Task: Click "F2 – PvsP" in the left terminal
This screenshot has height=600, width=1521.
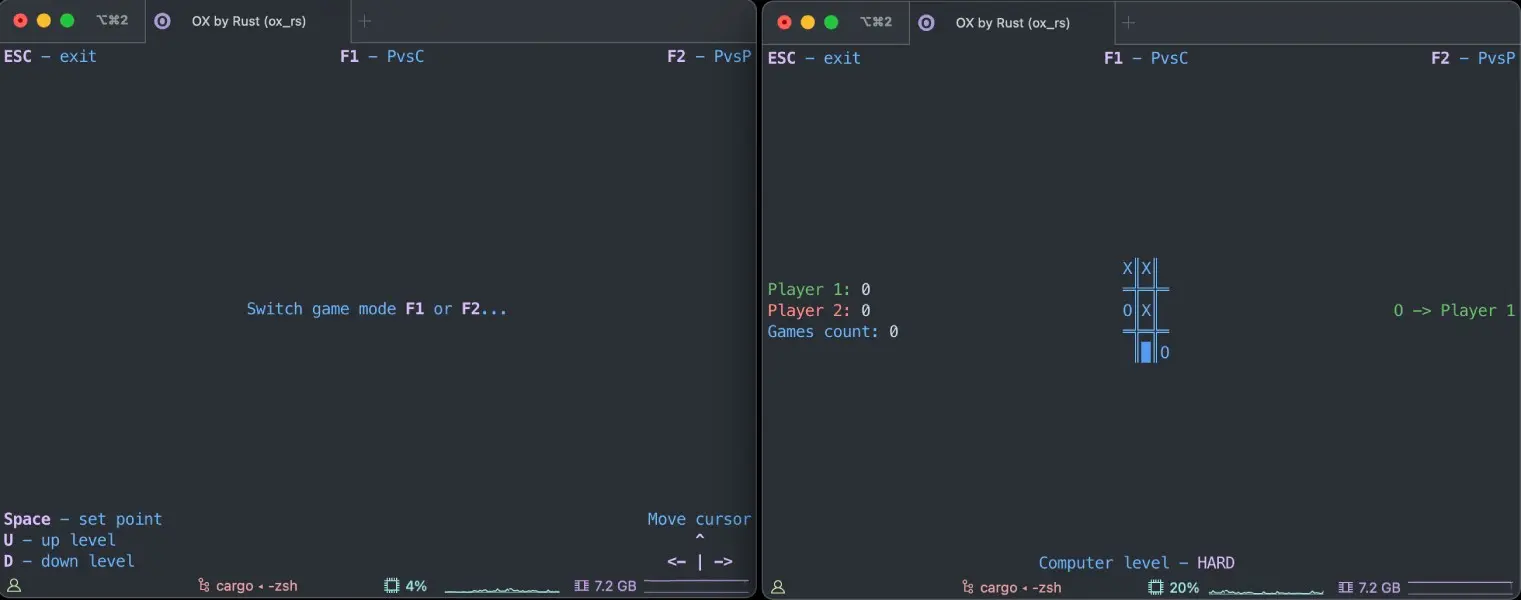Action: (708, 56)
